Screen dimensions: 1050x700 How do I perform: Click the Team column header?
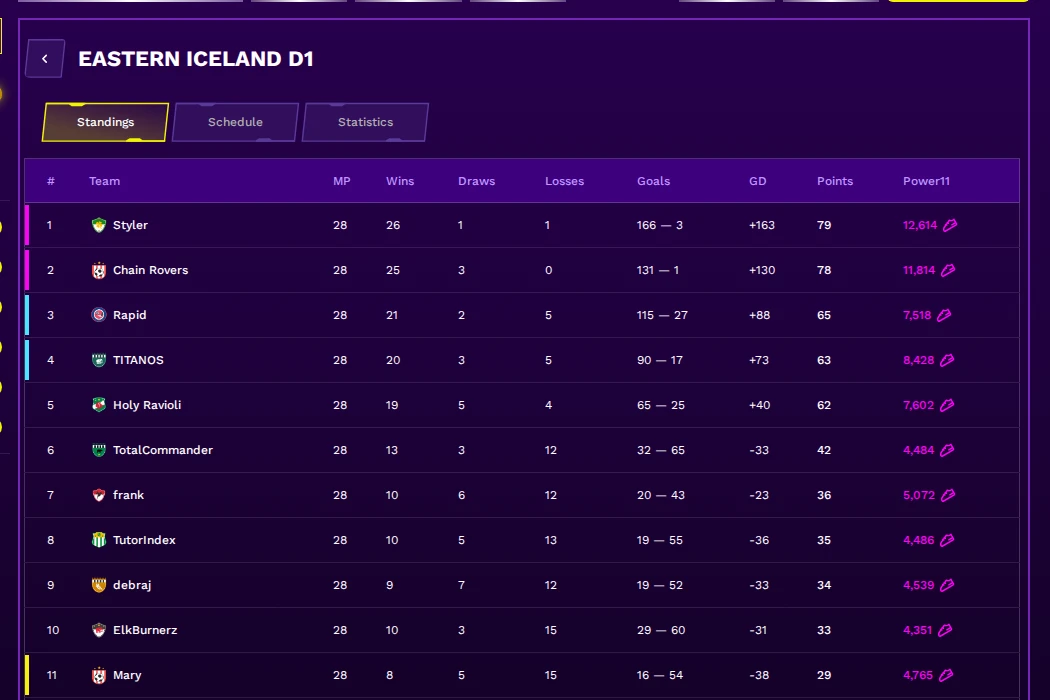coord(104,181)
